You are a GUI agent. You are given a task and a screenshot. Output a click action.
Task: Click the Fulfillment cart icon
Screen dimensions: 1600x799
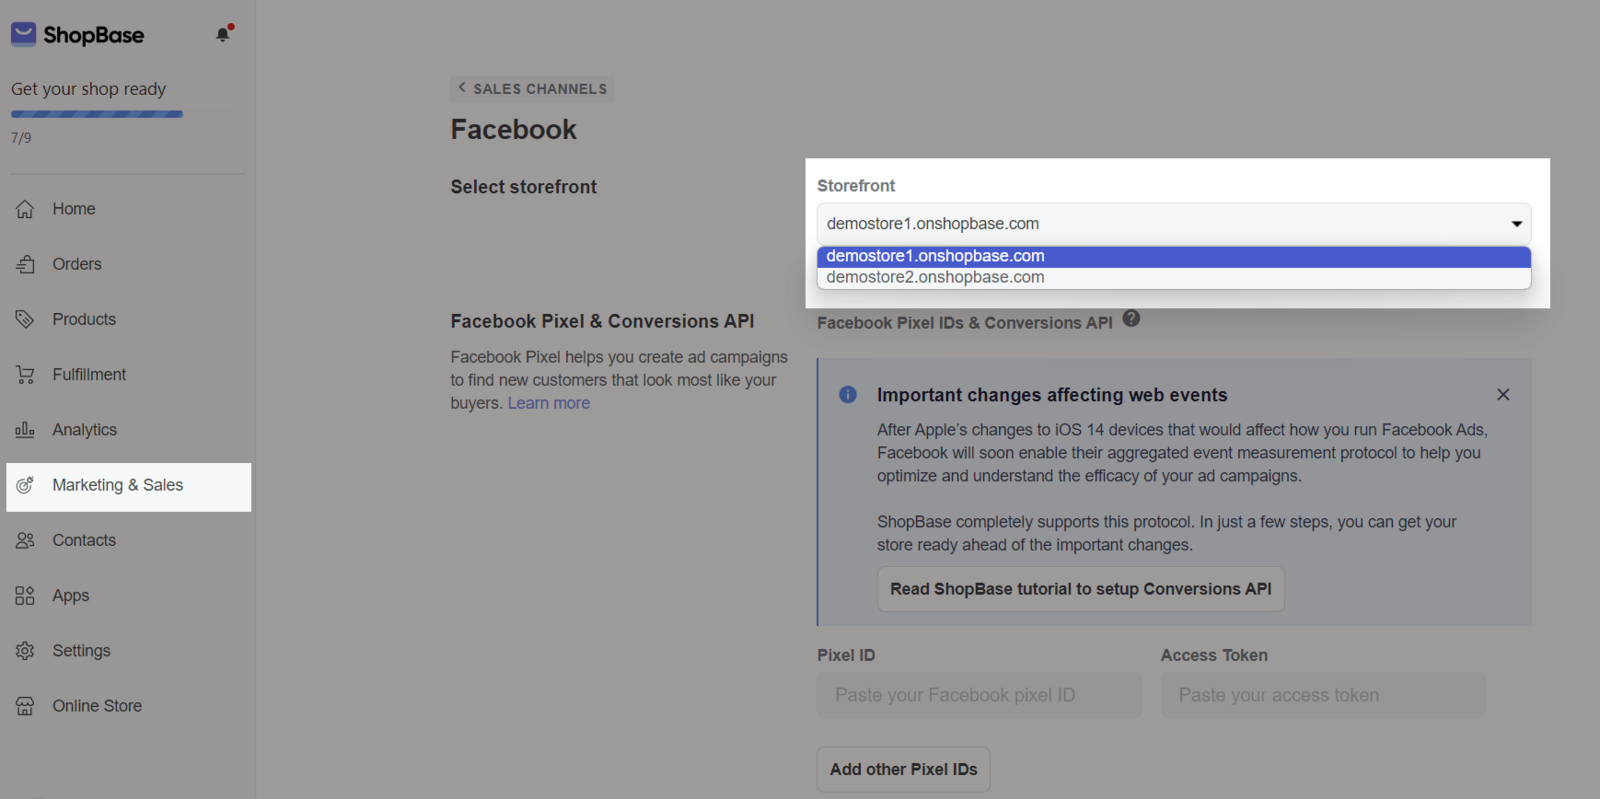click(x=25, y=375)
